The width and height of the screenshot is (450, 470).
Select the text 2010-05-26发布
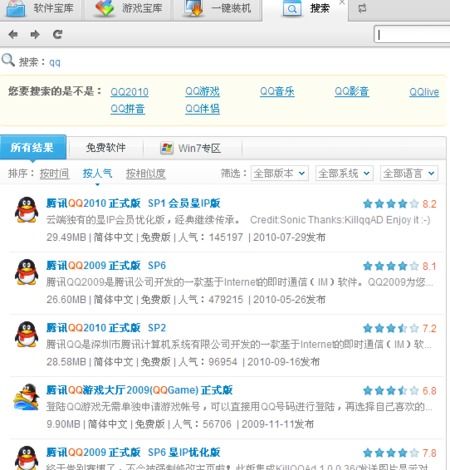pyautogui.click(x=289, y=299)
